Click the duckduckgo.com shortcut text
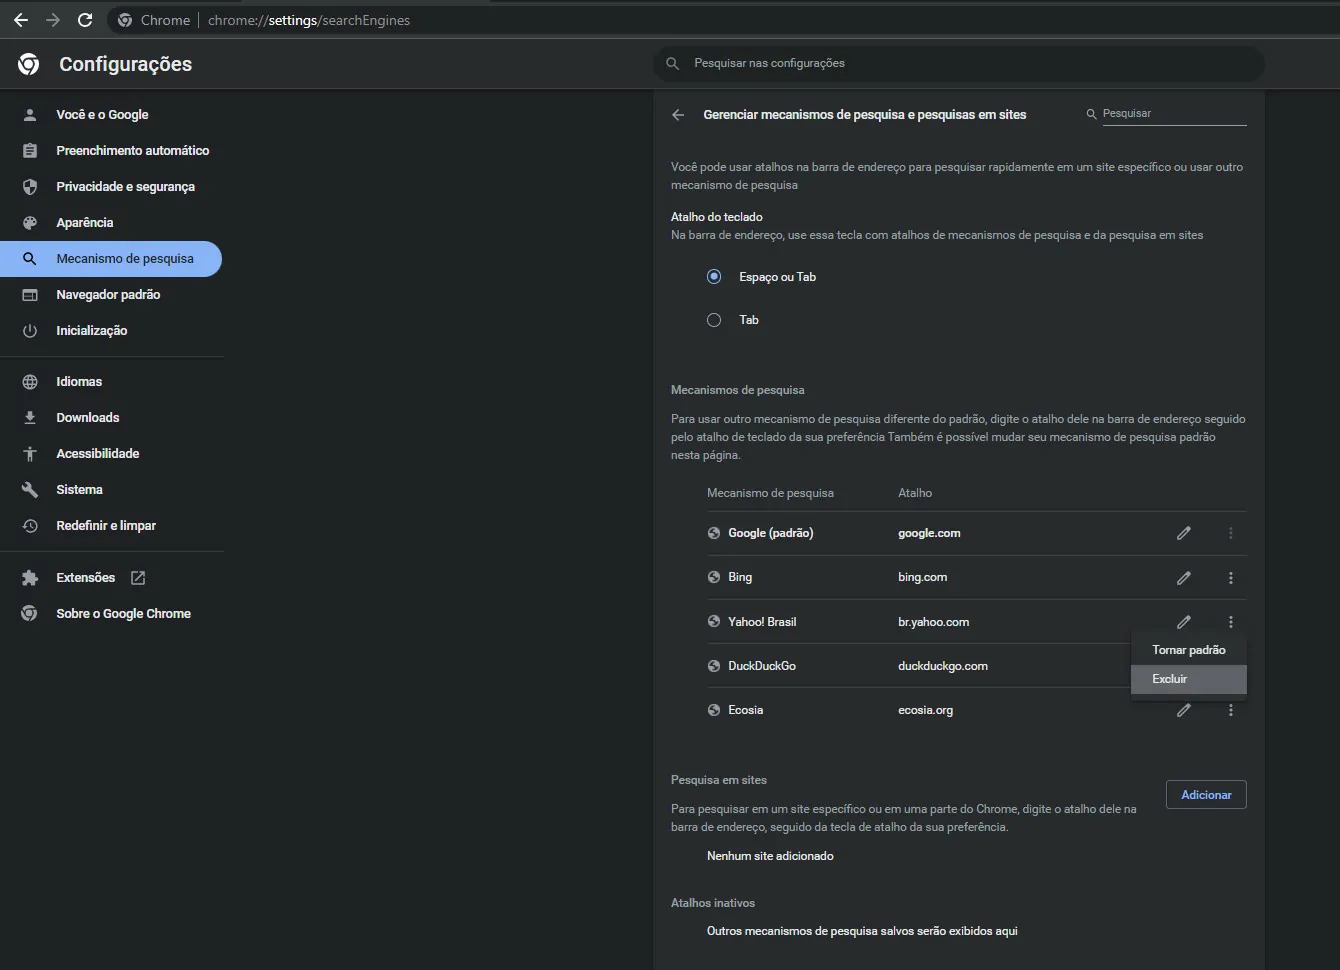 943,666
